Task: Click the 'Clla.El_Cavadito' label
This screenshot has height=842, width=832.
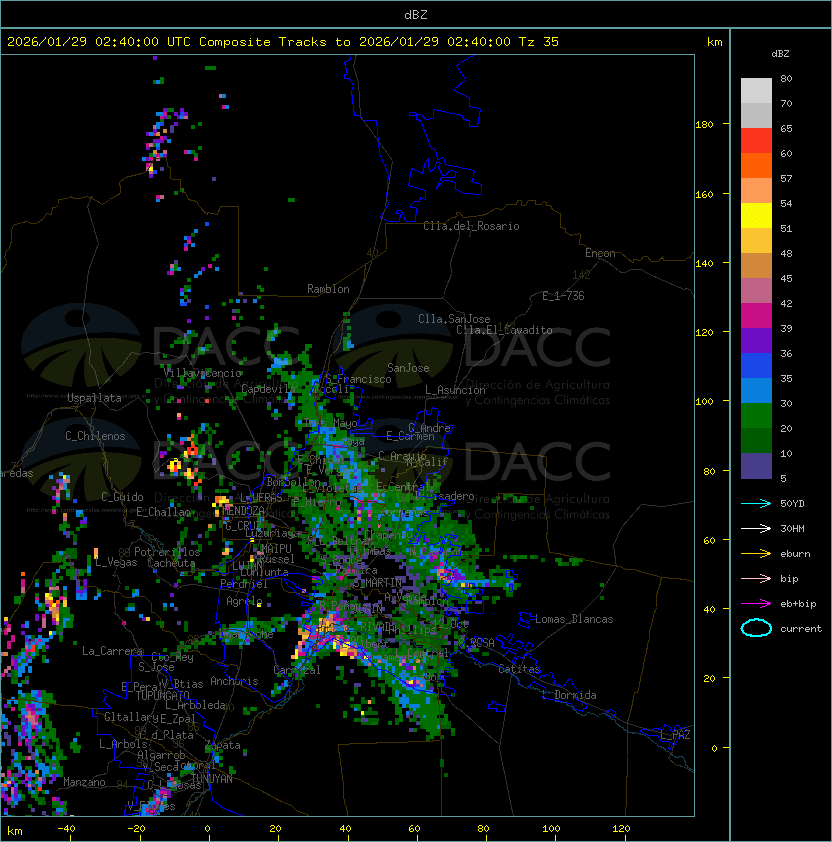Action: [504, 330]
